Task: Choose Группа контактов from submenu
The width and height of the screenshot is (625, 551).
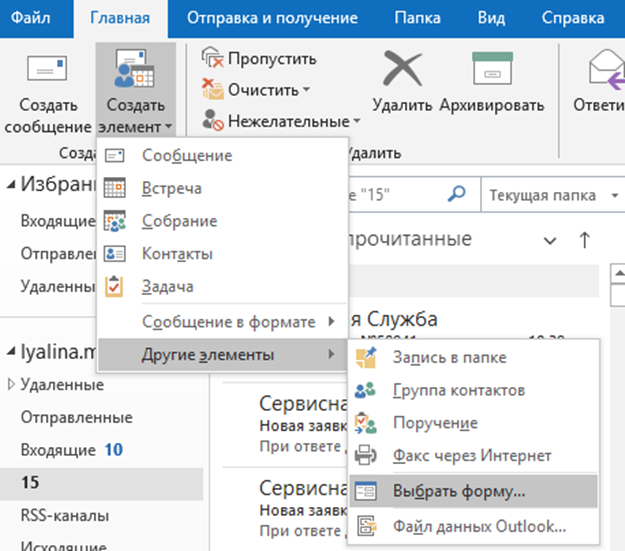Action: coord(474,390)
